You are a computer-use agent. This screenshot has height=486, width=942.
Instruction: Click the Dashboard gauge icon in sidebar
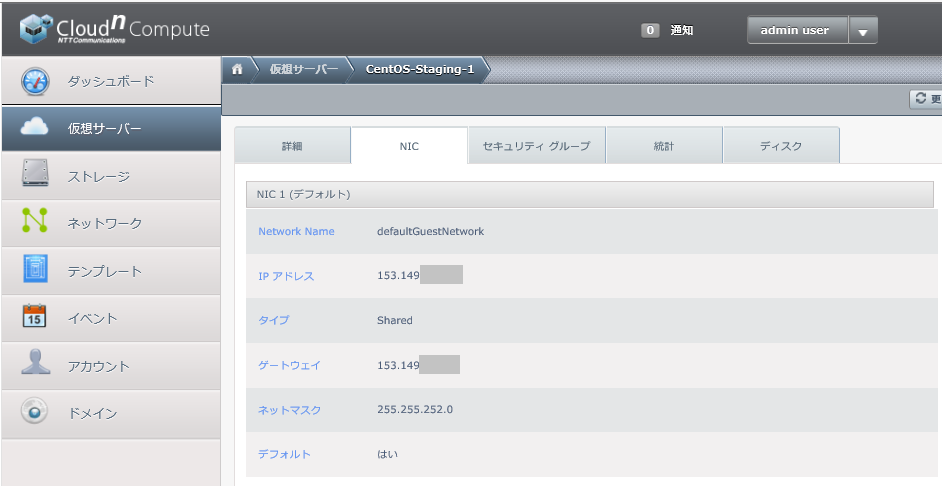click(x=35, y=81)
